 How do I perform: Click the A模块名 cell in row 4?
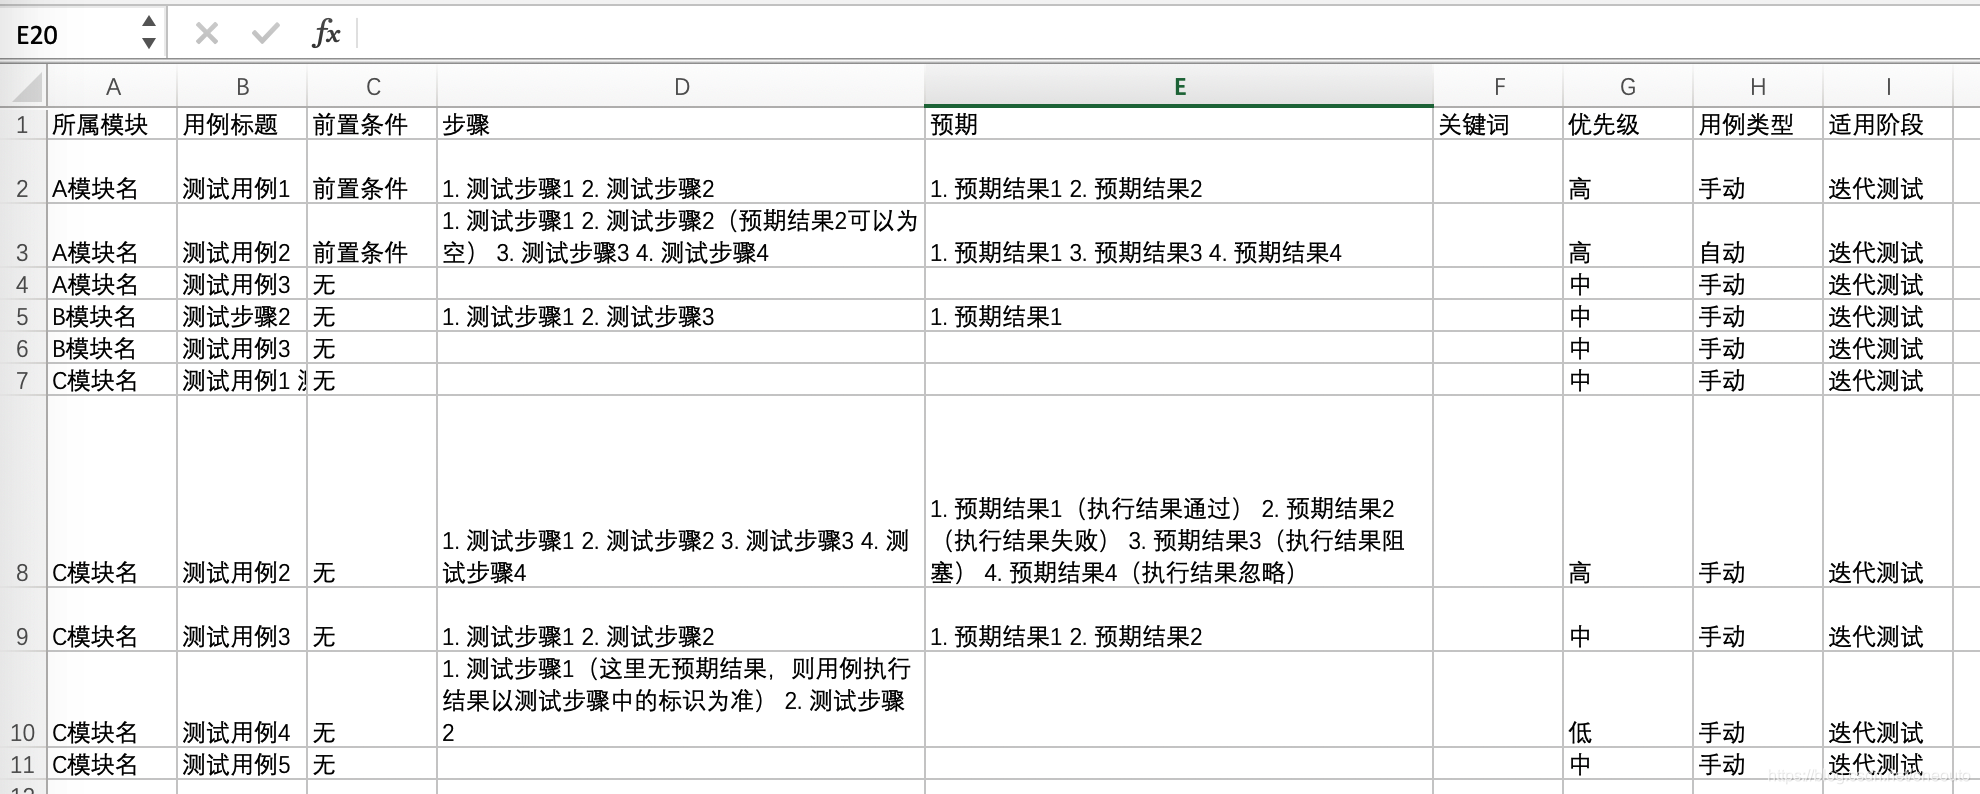tap(112, 284)
